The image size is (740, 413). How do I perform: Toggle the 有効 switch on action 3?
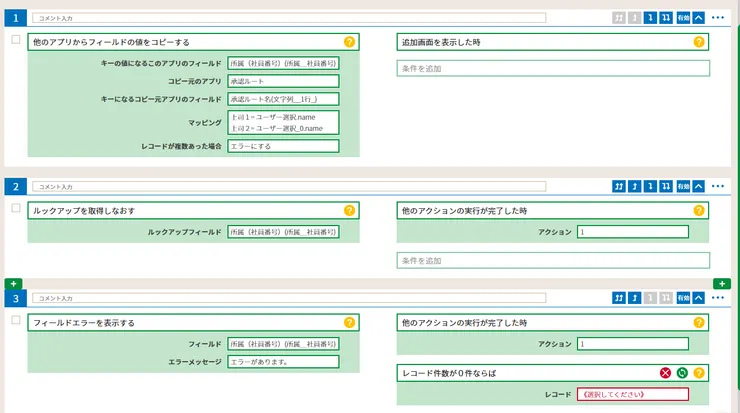point(683,297)
